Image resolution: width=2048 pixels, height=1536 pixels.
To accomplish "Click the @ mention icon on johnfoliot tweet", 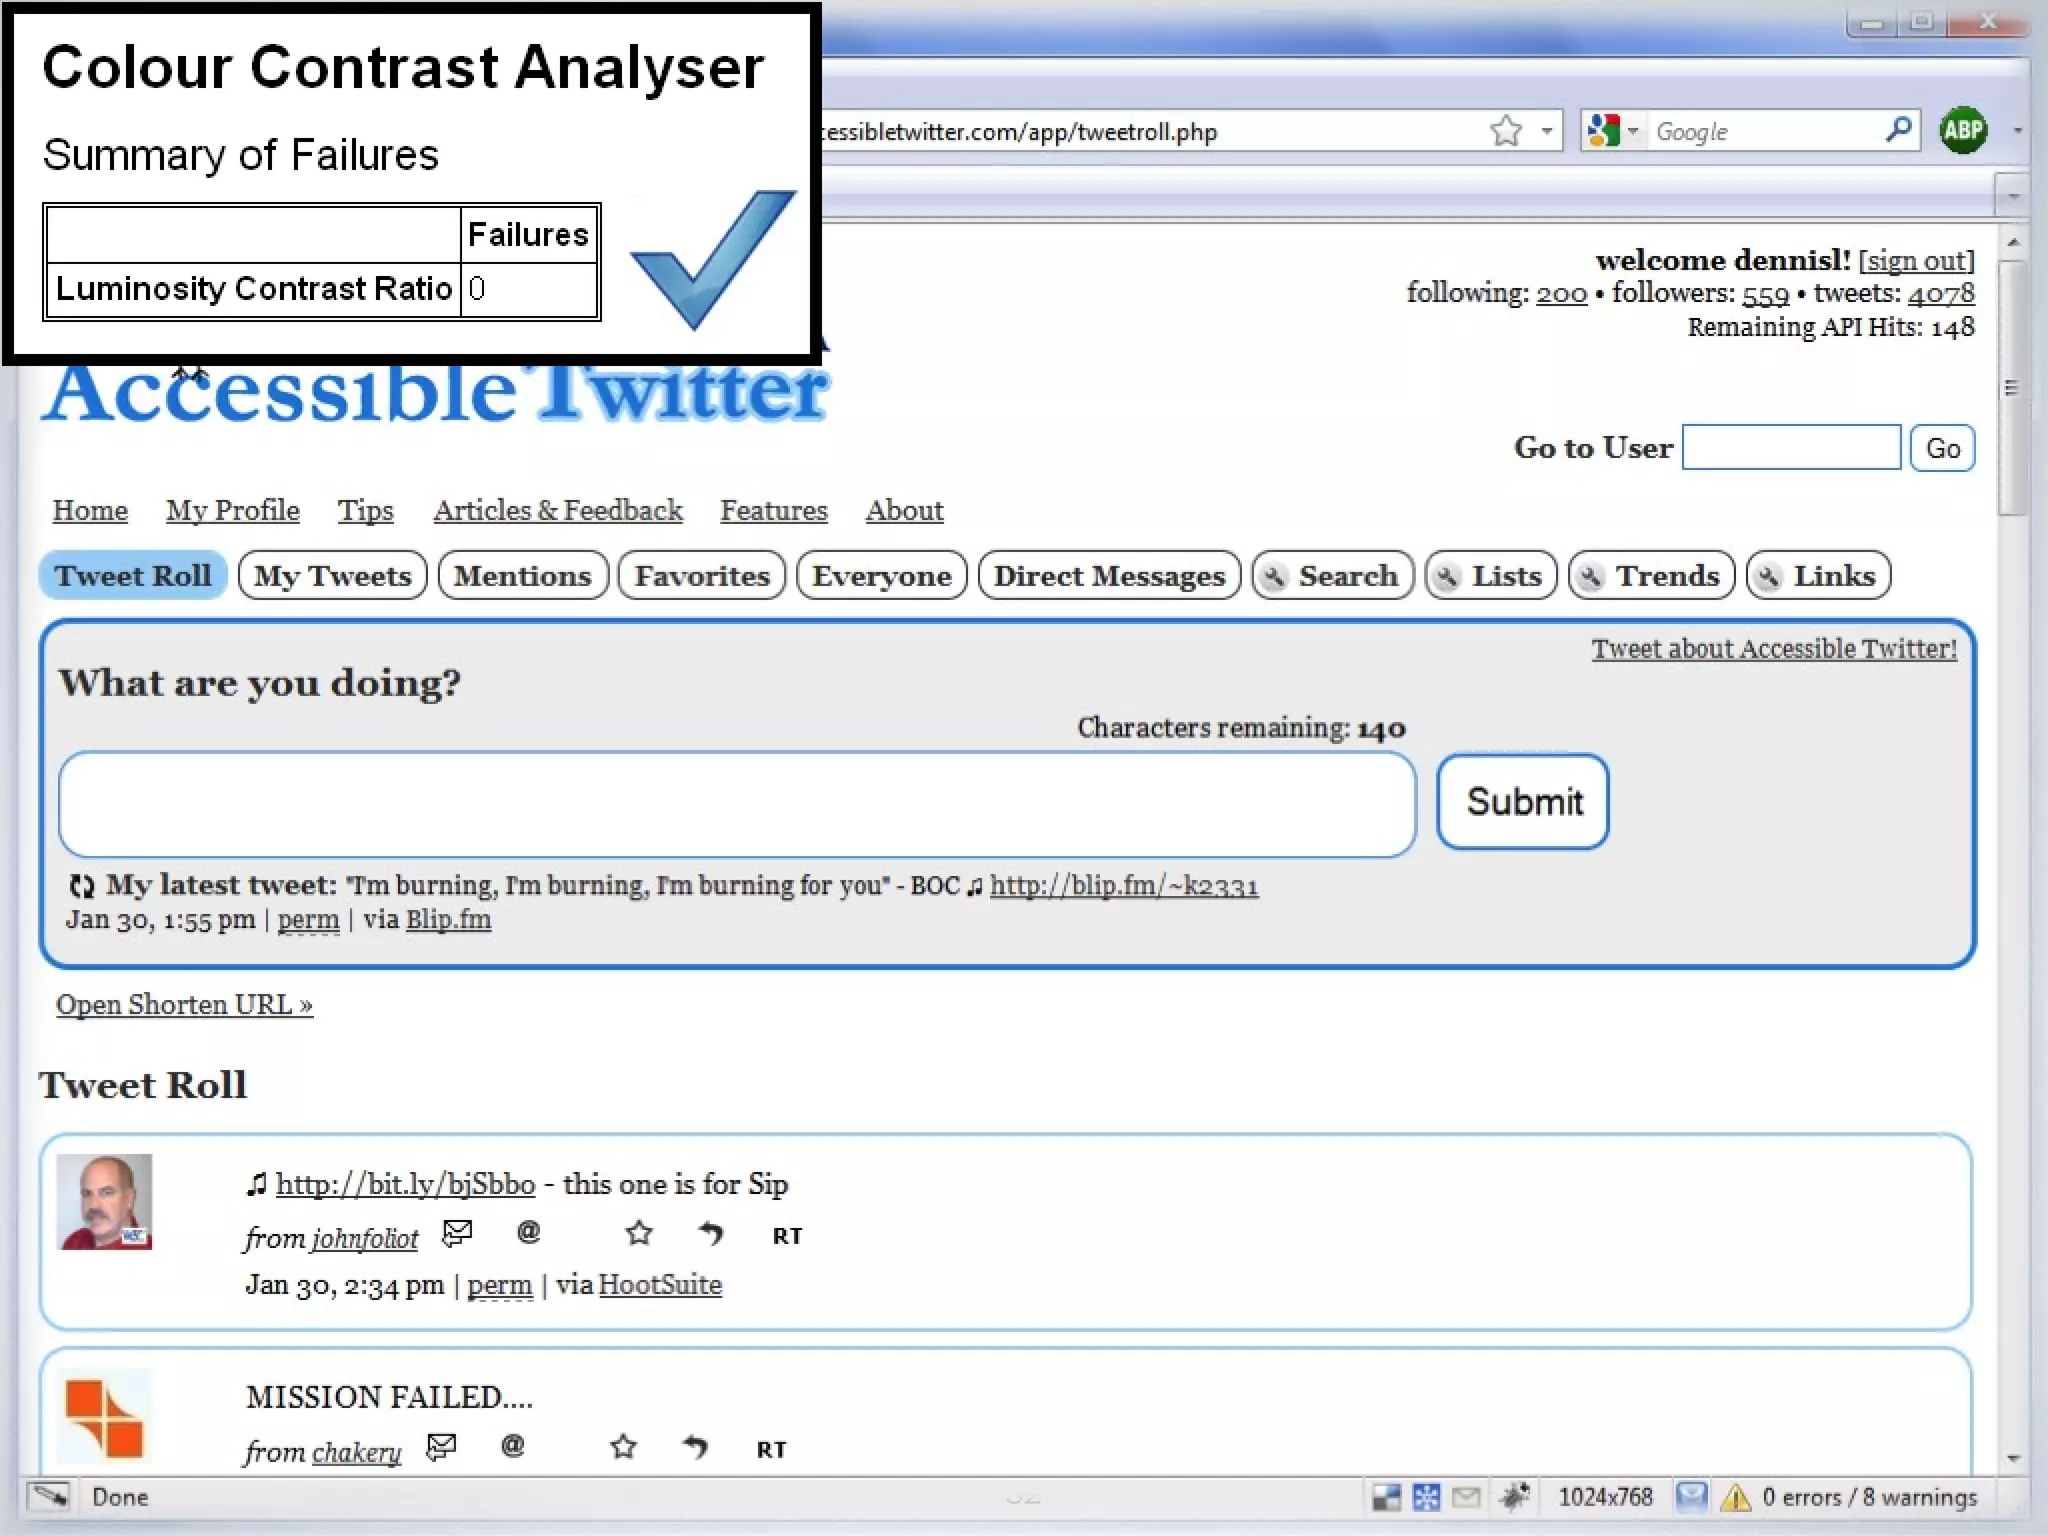I will pyautogui.click(x=528, y=1232).
